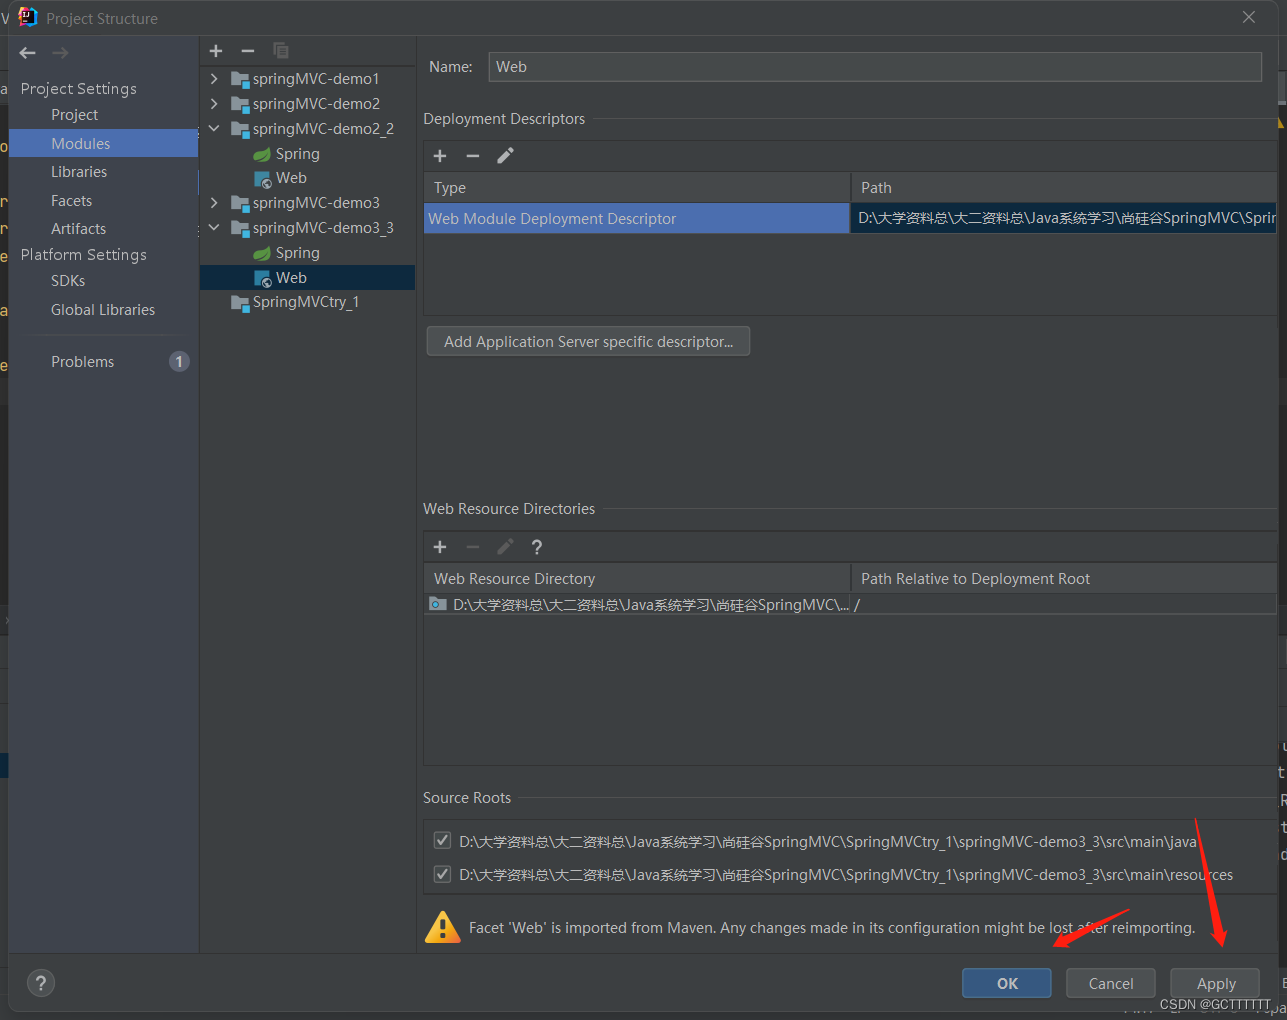The width and height of the screenshot is (1287, 1020).
Task: Open Problems section
Action: pyautogui.click(x=83, y=362)
